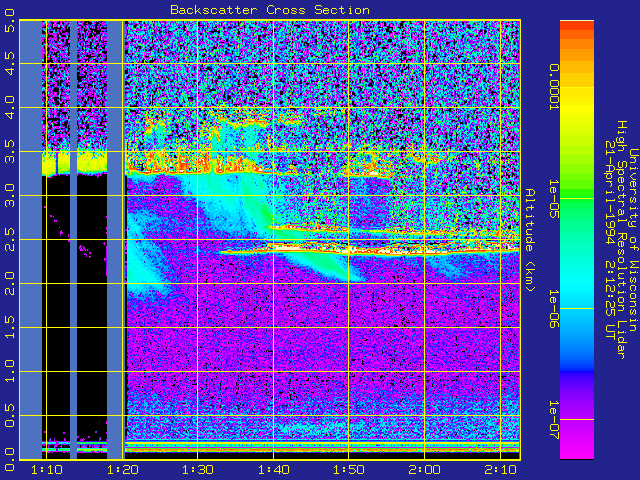
Task: Click the '0.0' altitude axis label
Action: [9, 459]
